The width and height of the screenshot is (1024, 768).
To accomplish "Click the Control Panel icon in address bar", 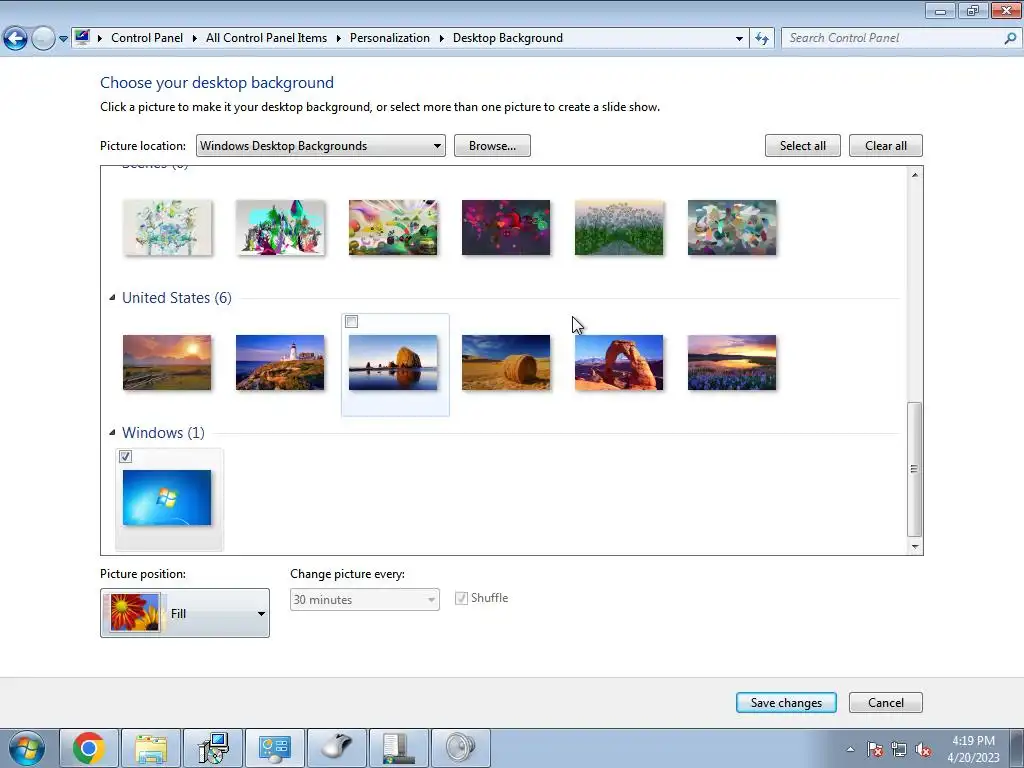I will 82,37.
